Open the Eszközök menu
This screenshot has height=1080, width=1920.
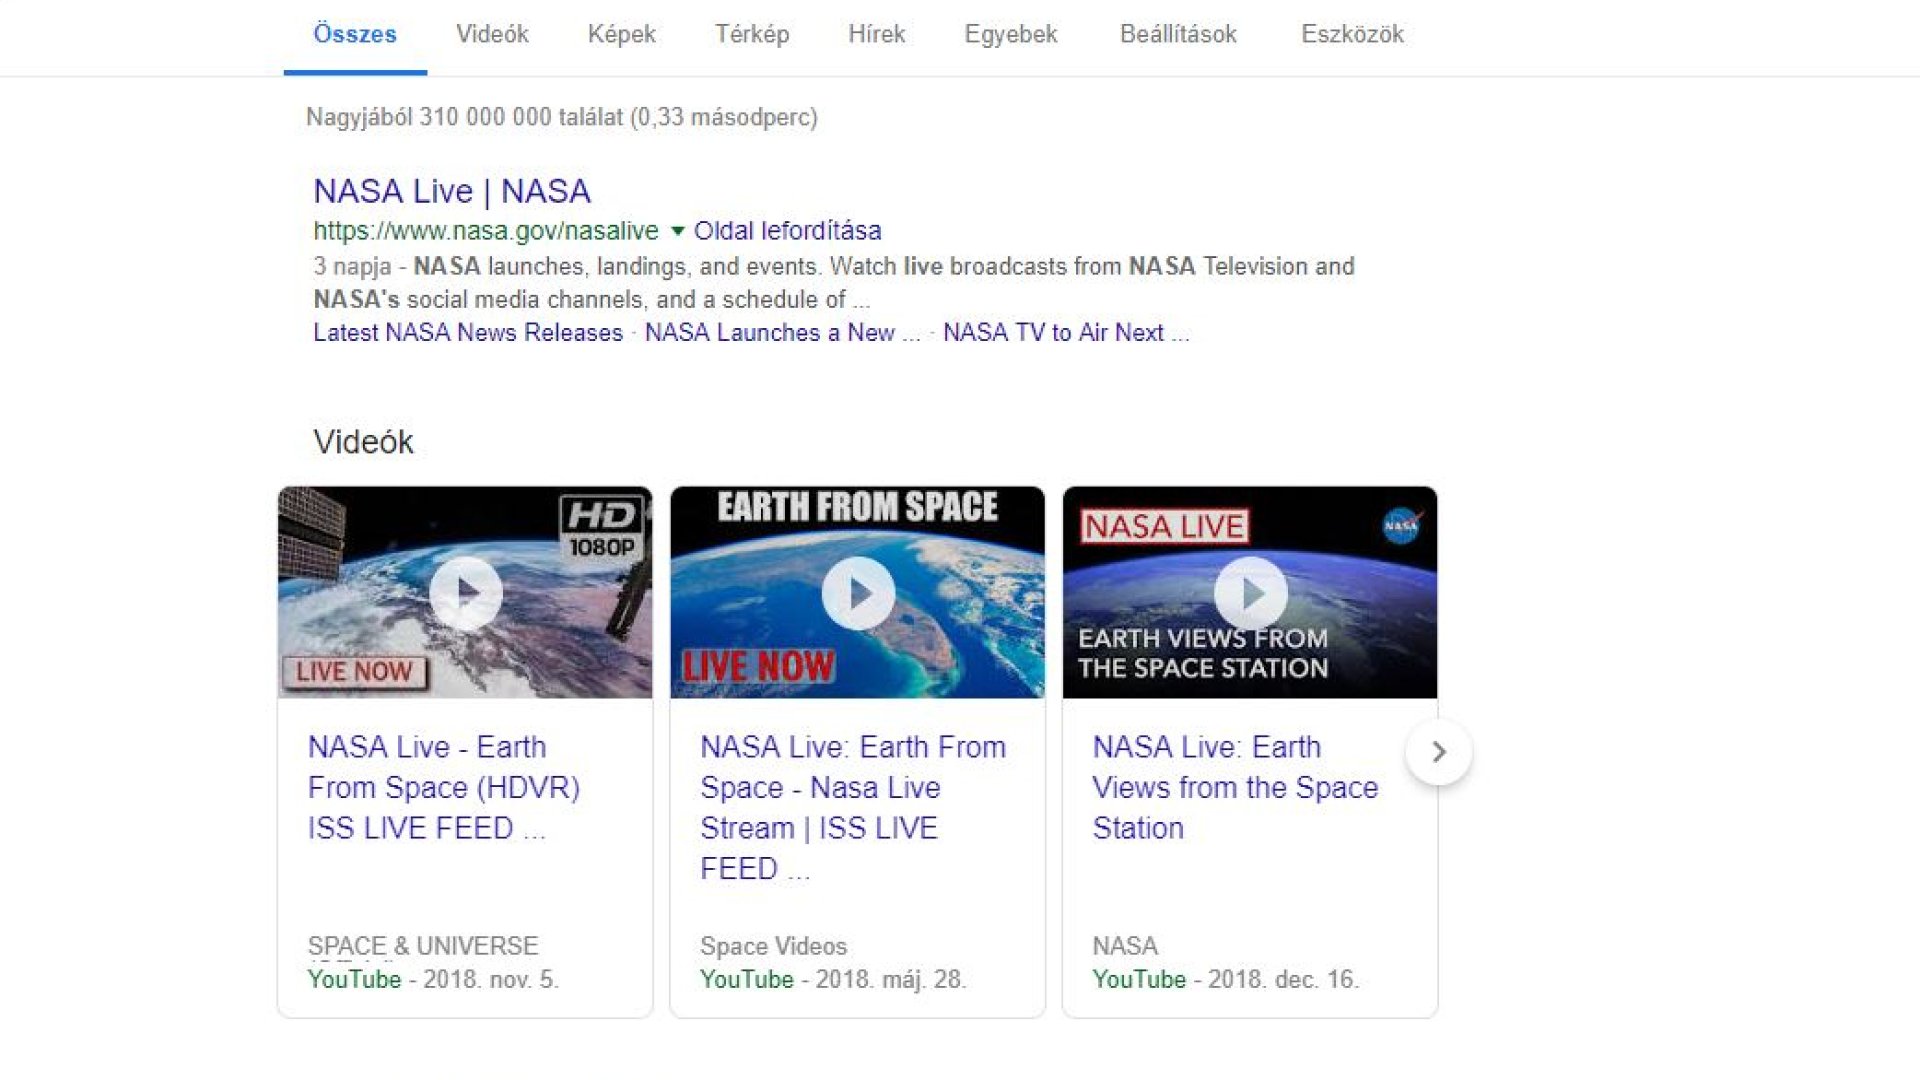[1352, 34]
